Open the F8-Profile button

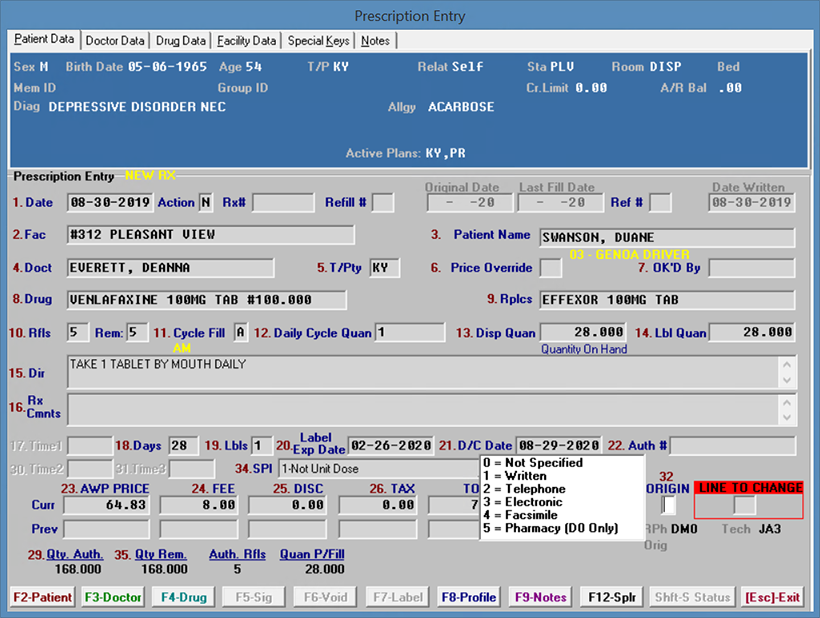pos(470,597)
